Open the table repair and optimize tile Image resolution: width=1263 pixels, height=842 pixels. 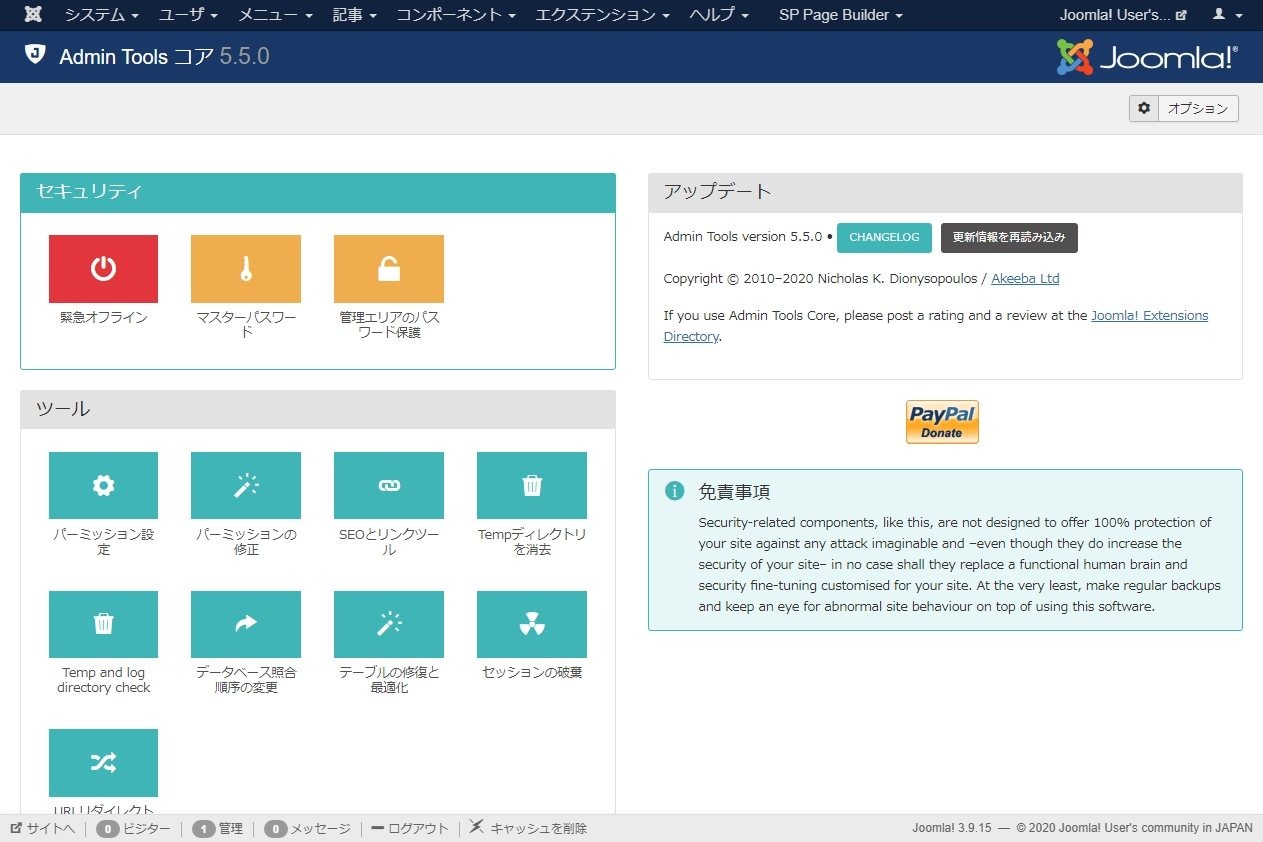388,624
